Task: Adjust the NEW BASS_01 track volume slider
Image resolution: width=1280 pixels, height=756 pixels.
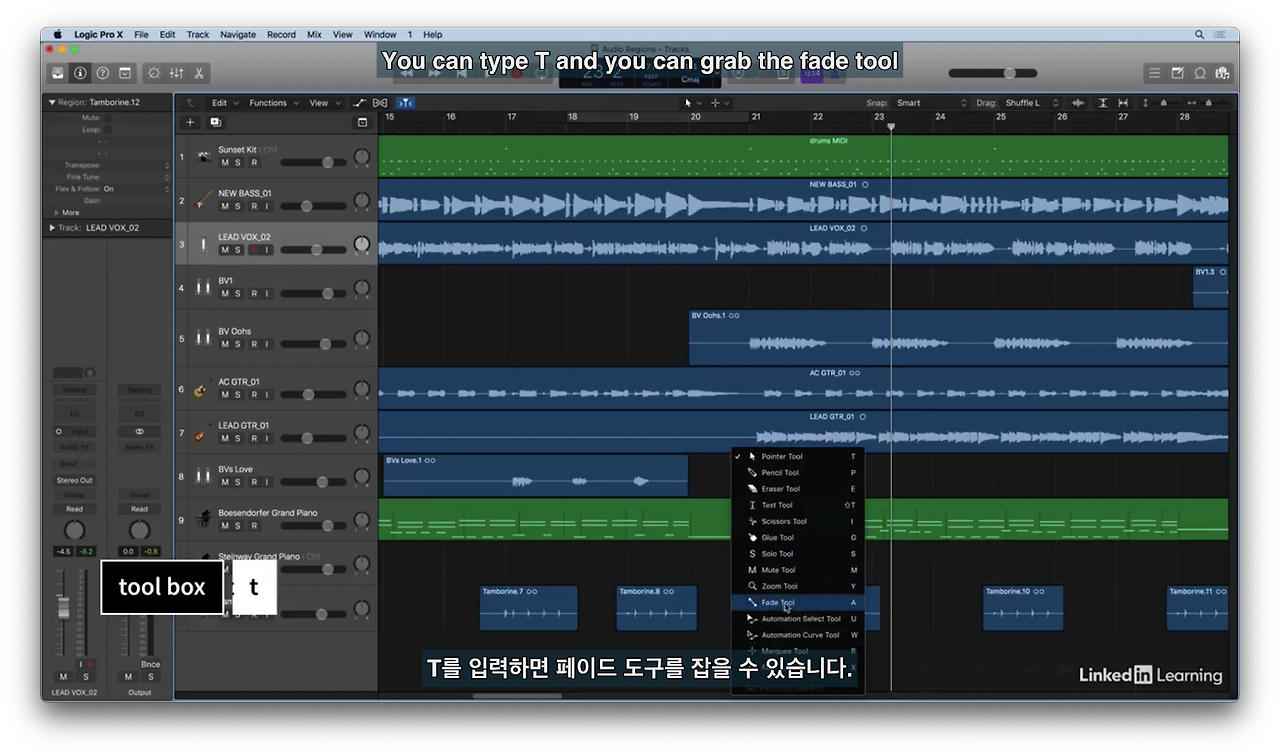Action: (x=313, y=206)
